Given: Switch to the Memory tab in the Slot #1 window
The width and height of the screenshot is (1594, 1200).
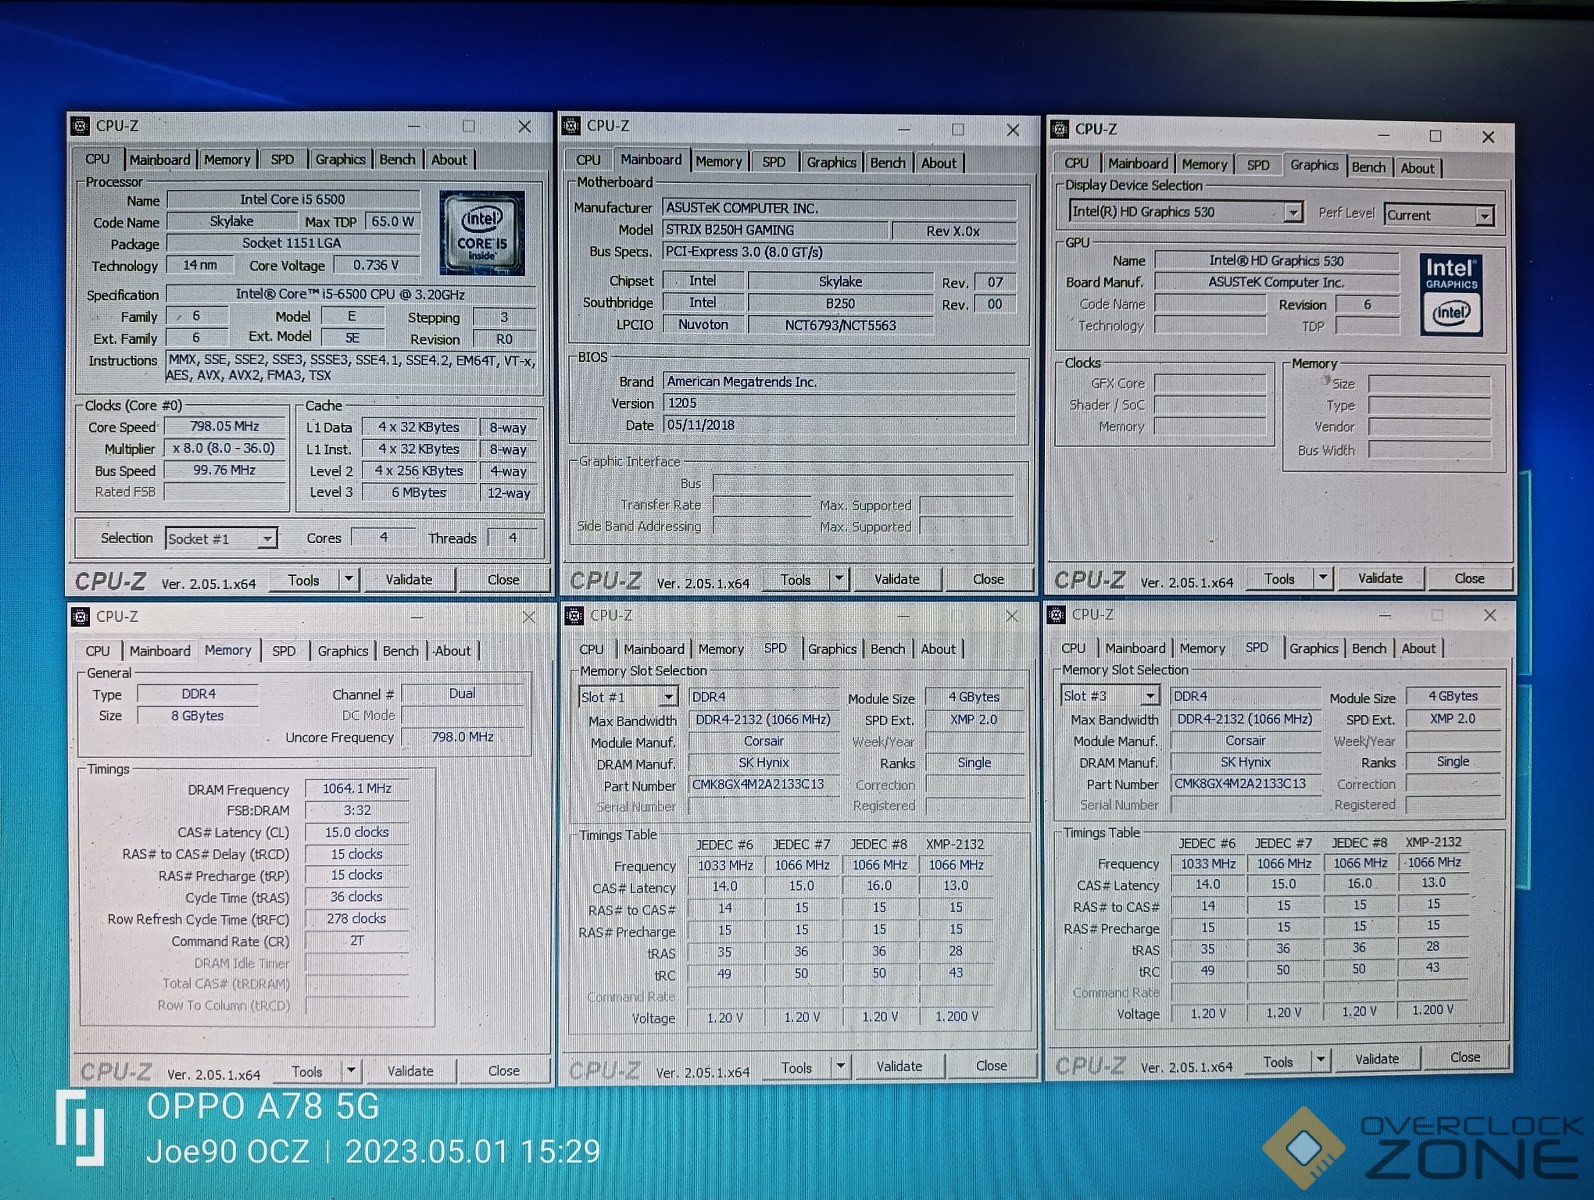Looking at the screenshot, I should click(x=721, y=649).
